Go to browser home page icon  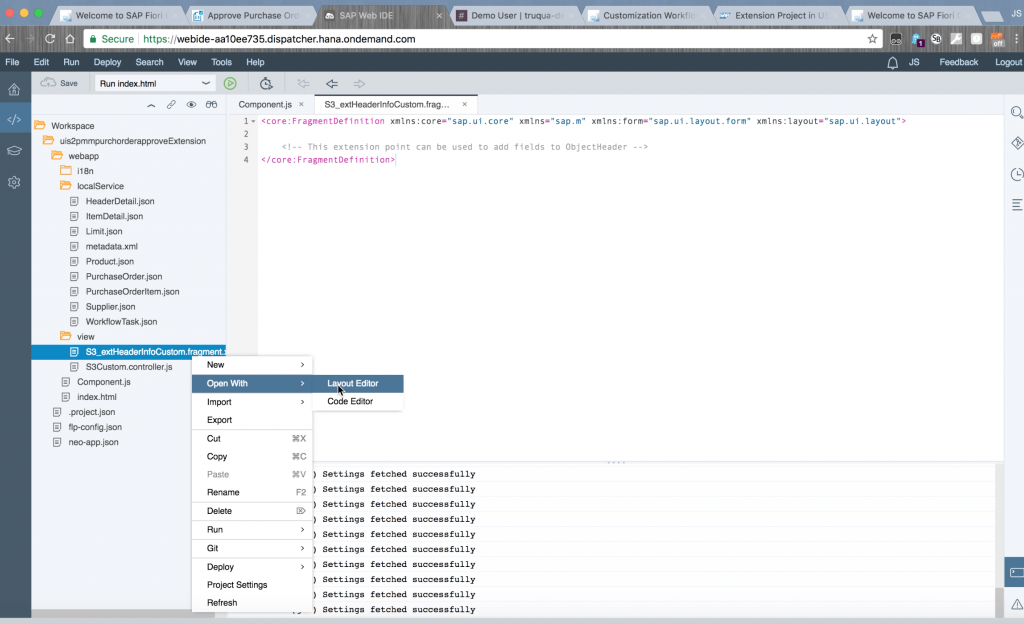tap(70, 39)
